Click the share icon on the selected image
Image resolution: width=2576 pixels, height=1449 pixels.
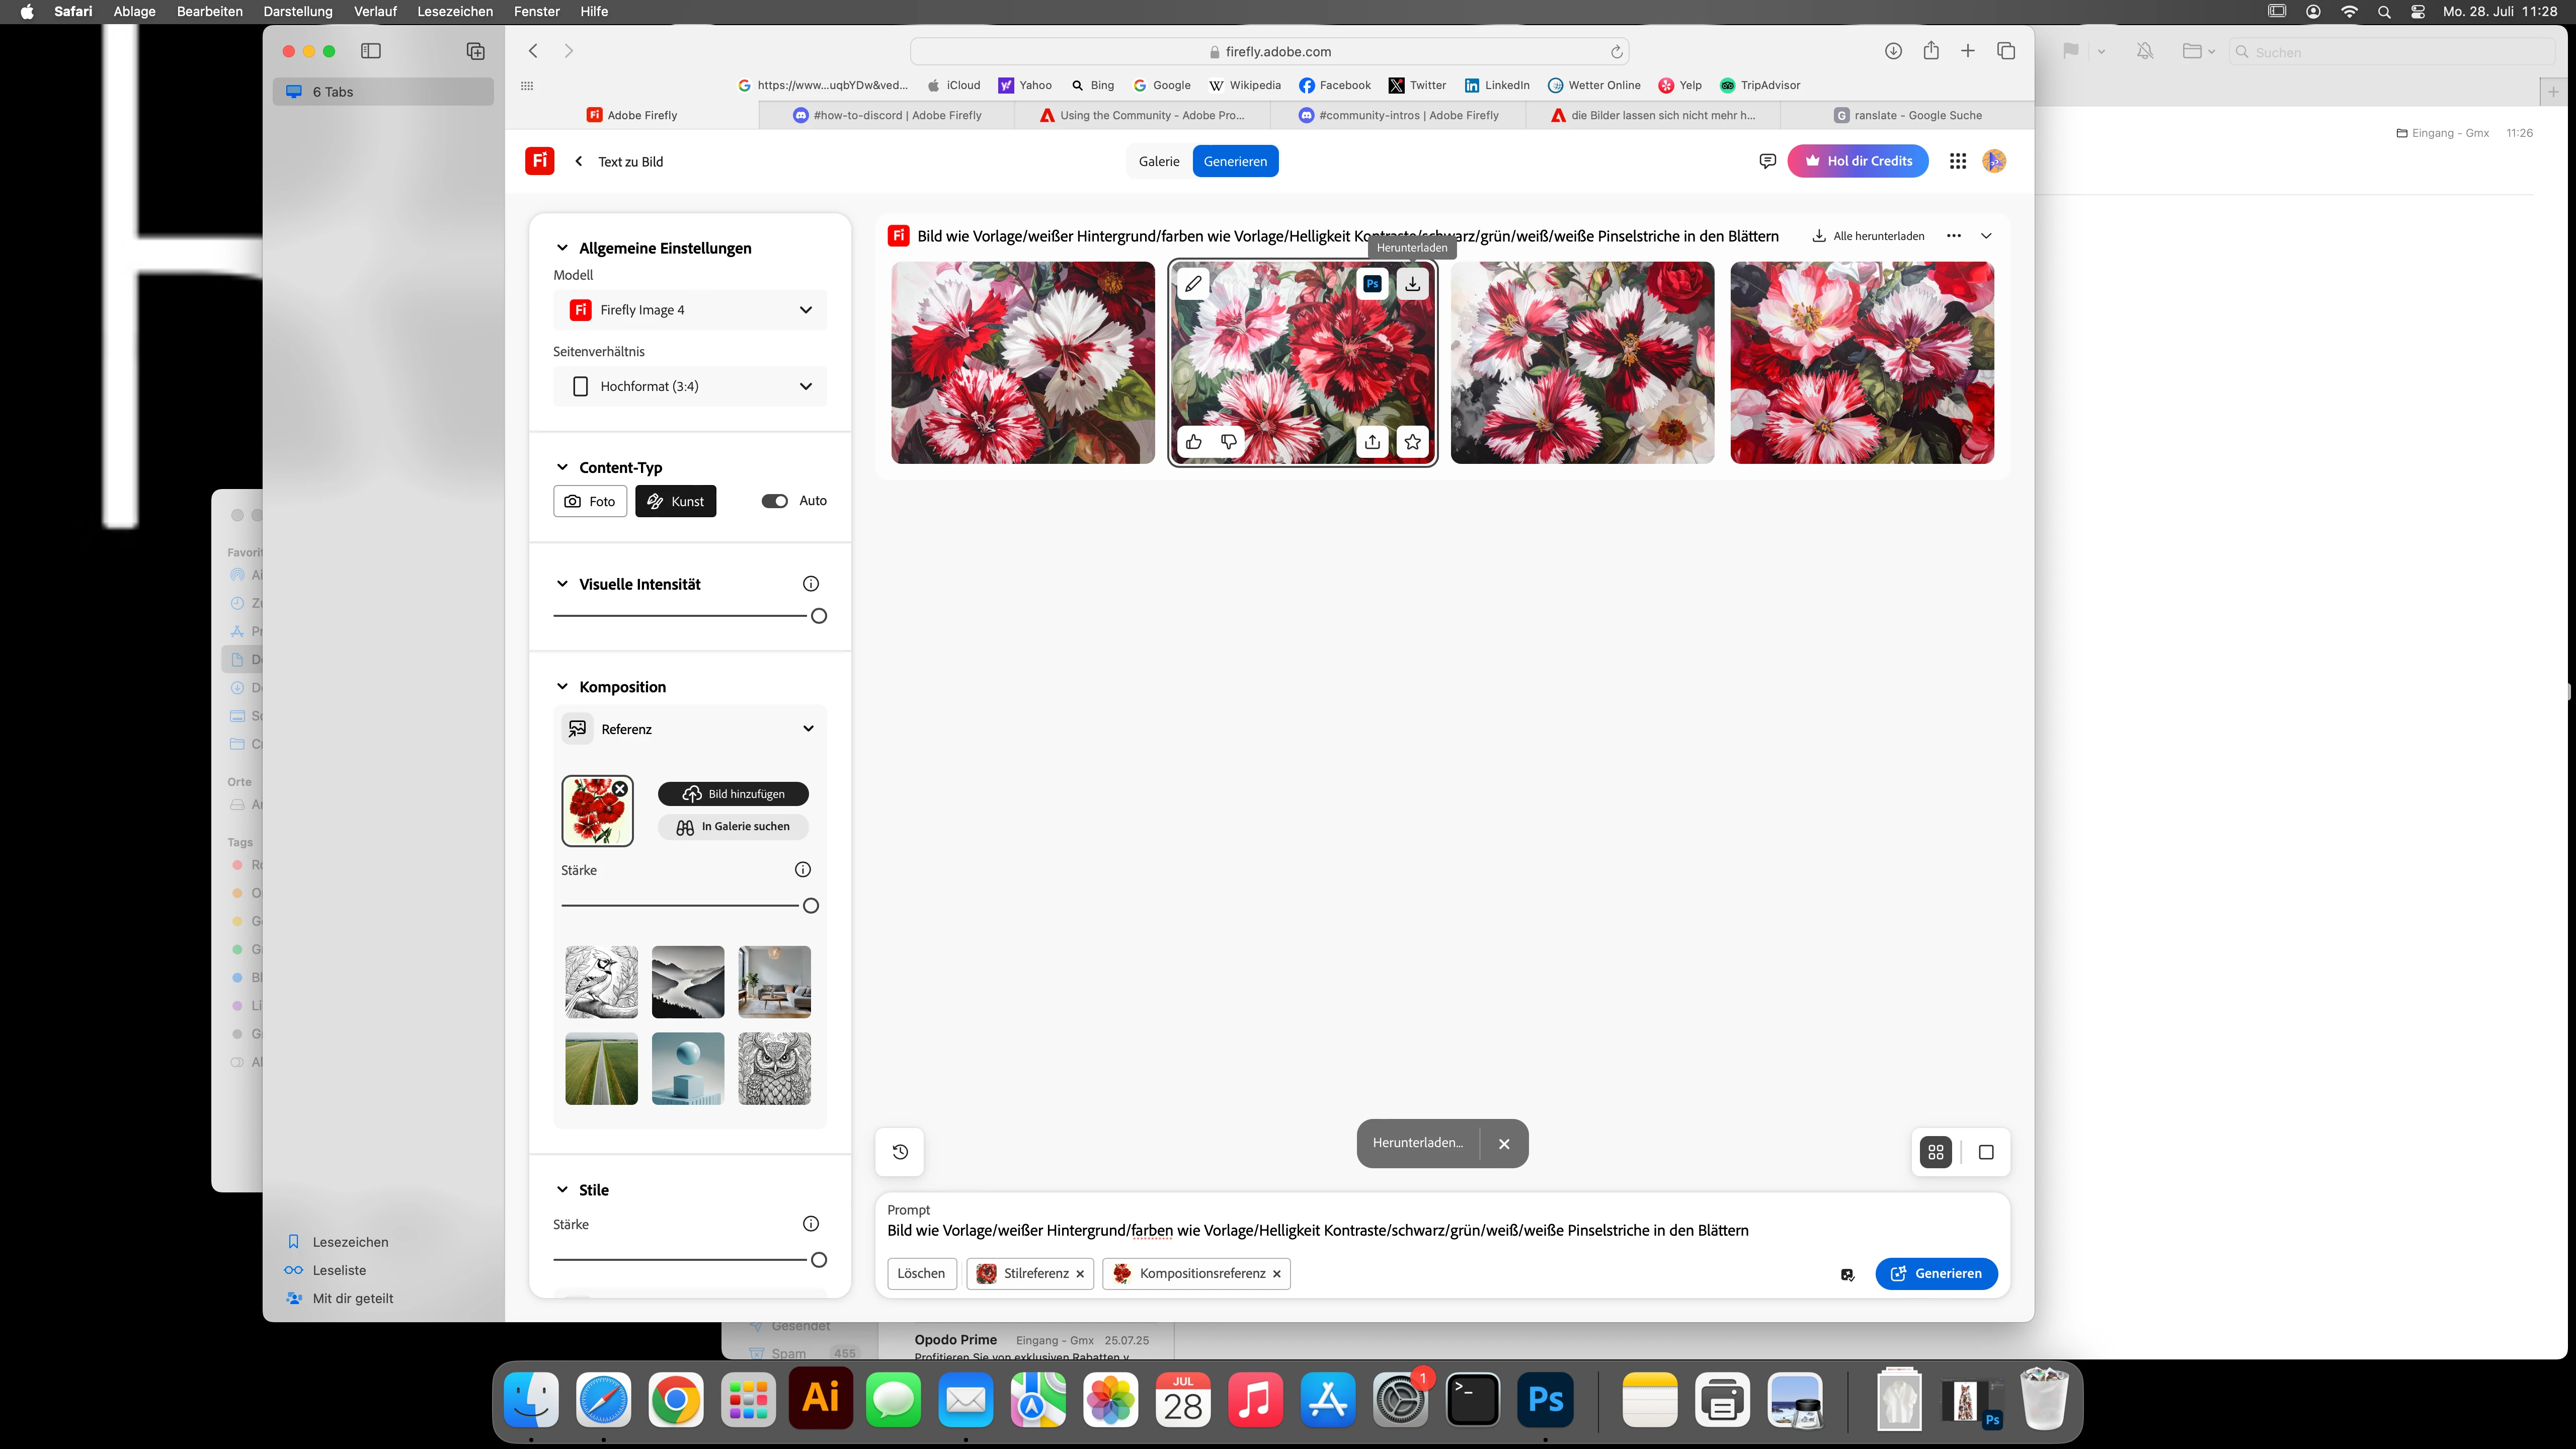1372,441
